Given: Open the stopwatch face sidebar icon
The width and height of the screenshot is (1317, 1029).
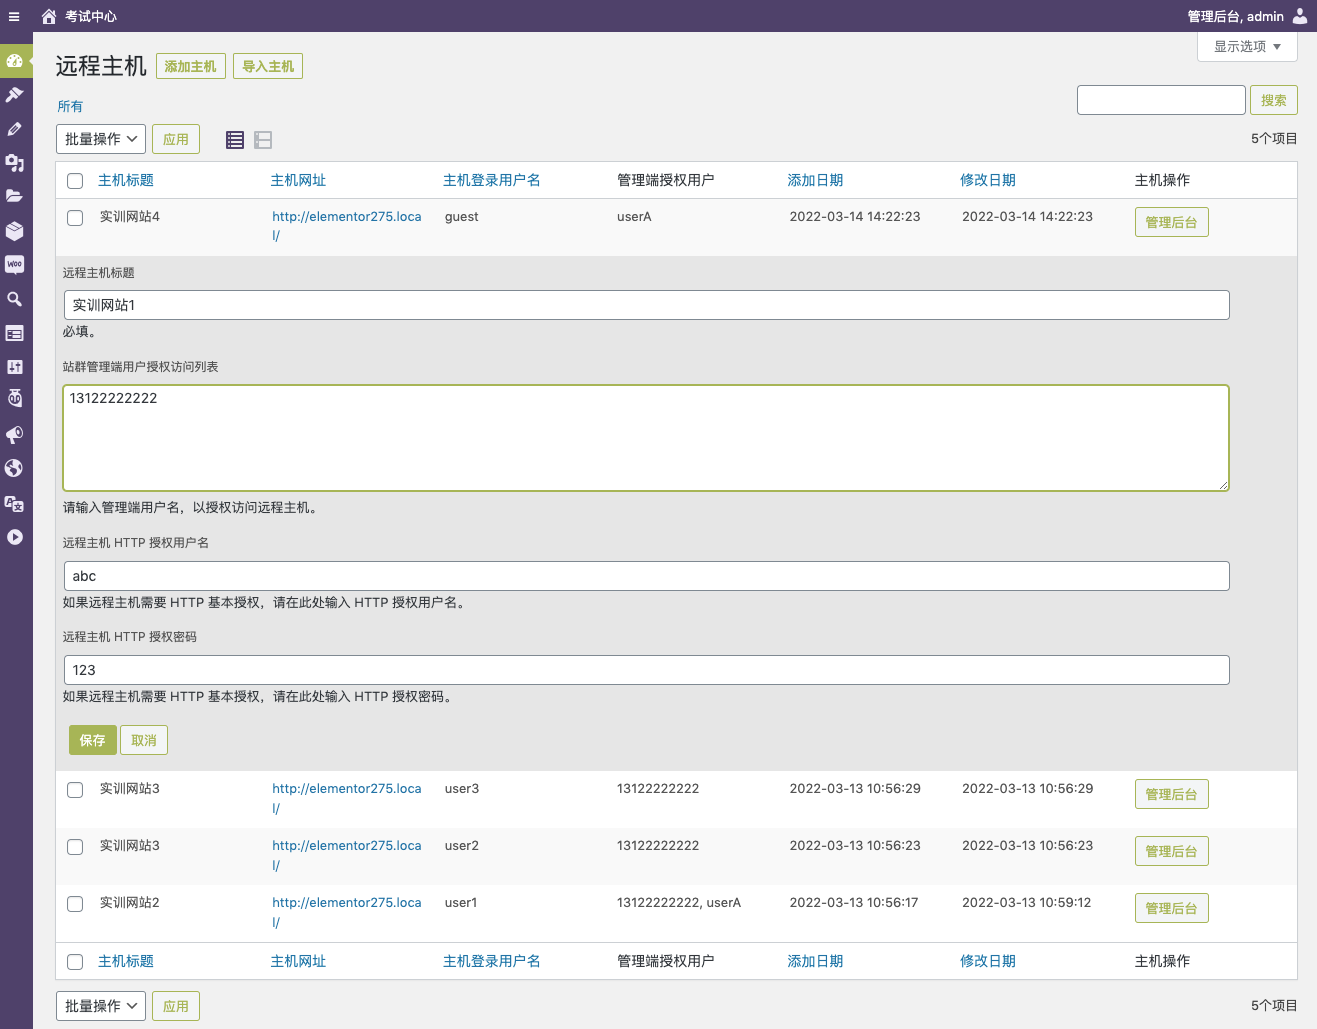Looking at the screenshot, I should click(x=14, y=399).
